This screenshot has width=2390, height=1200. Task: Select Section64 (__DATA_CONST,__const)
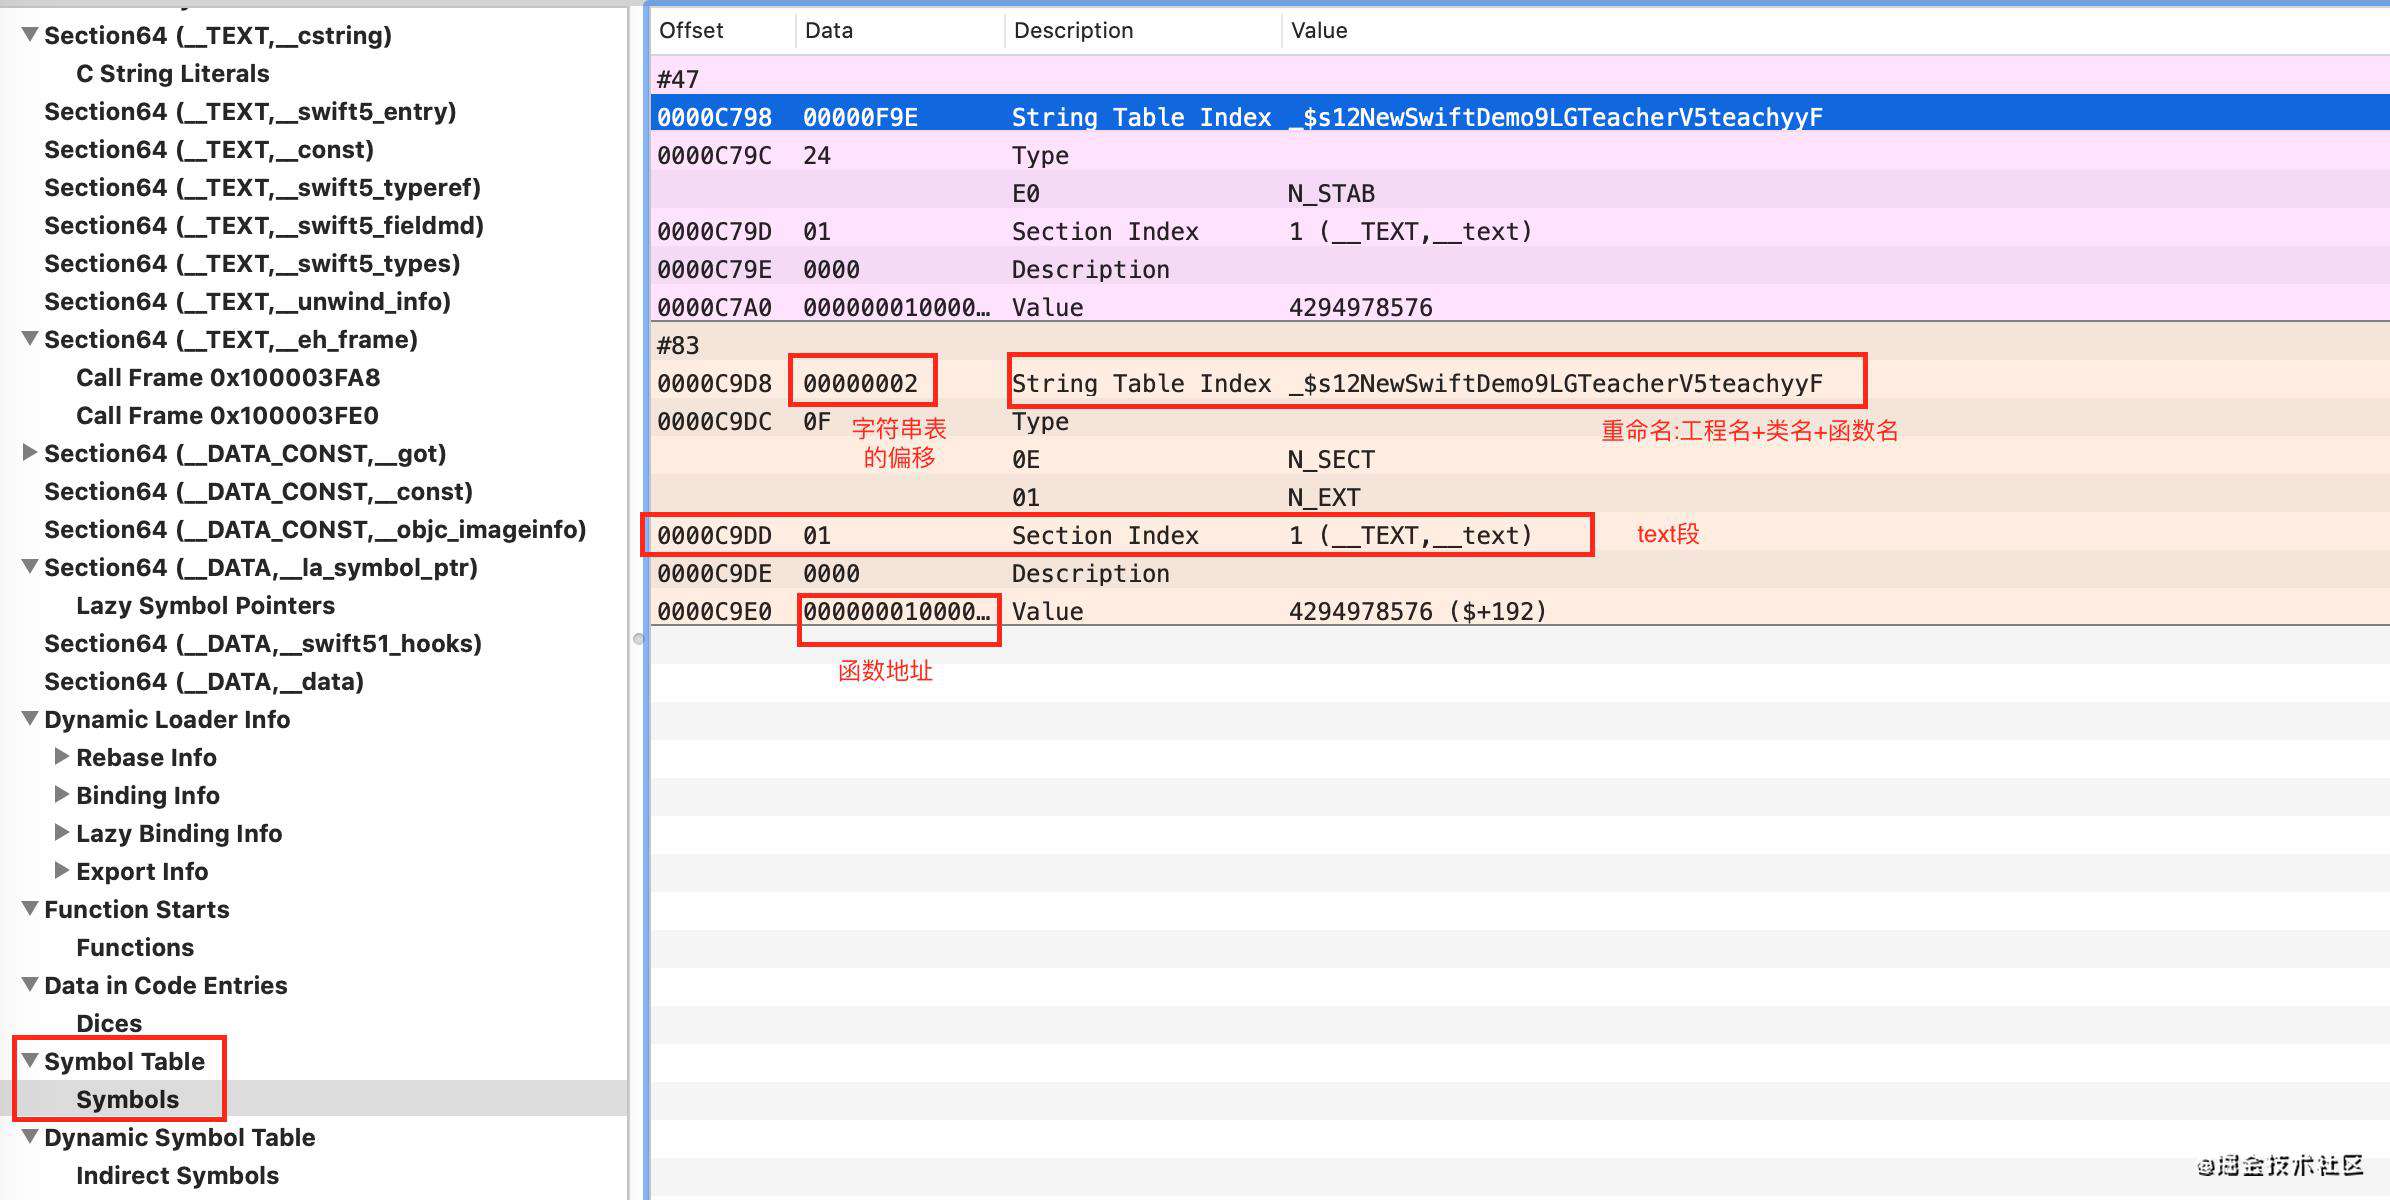pyautogui.click(x=258, y=491)
